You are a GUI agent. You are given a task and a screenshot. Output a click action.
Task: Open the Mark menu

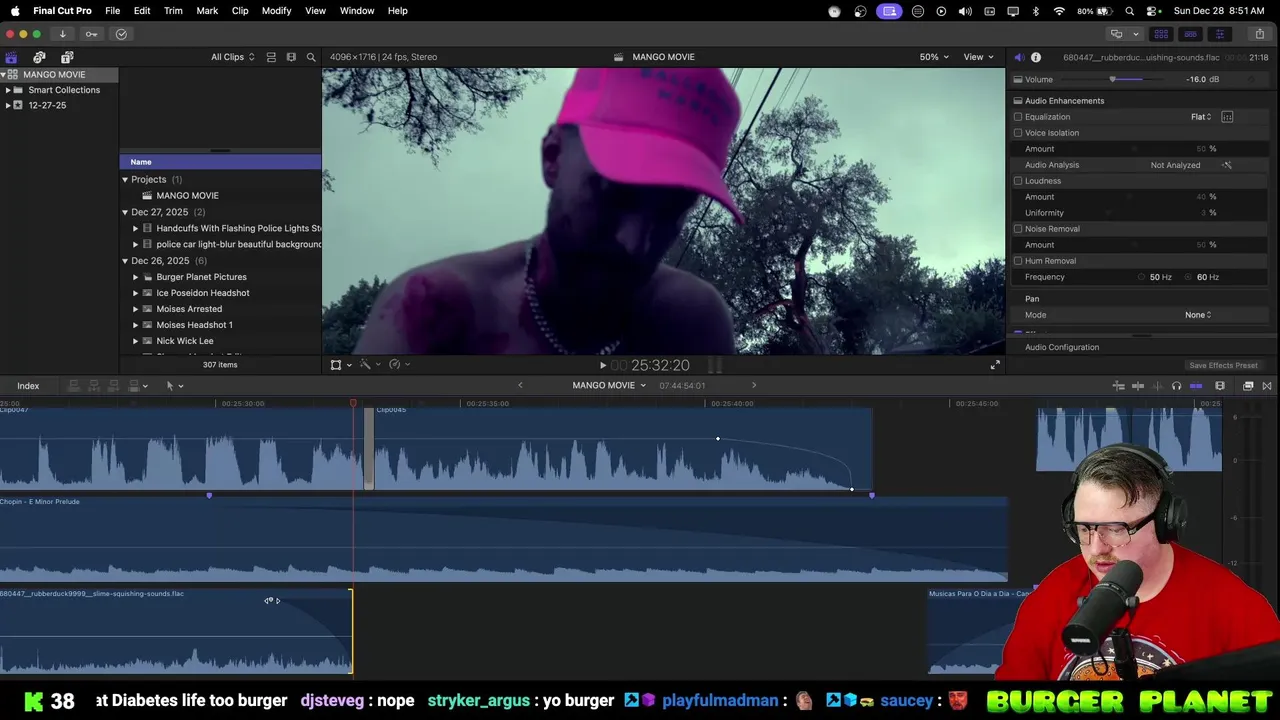point(207,11)
